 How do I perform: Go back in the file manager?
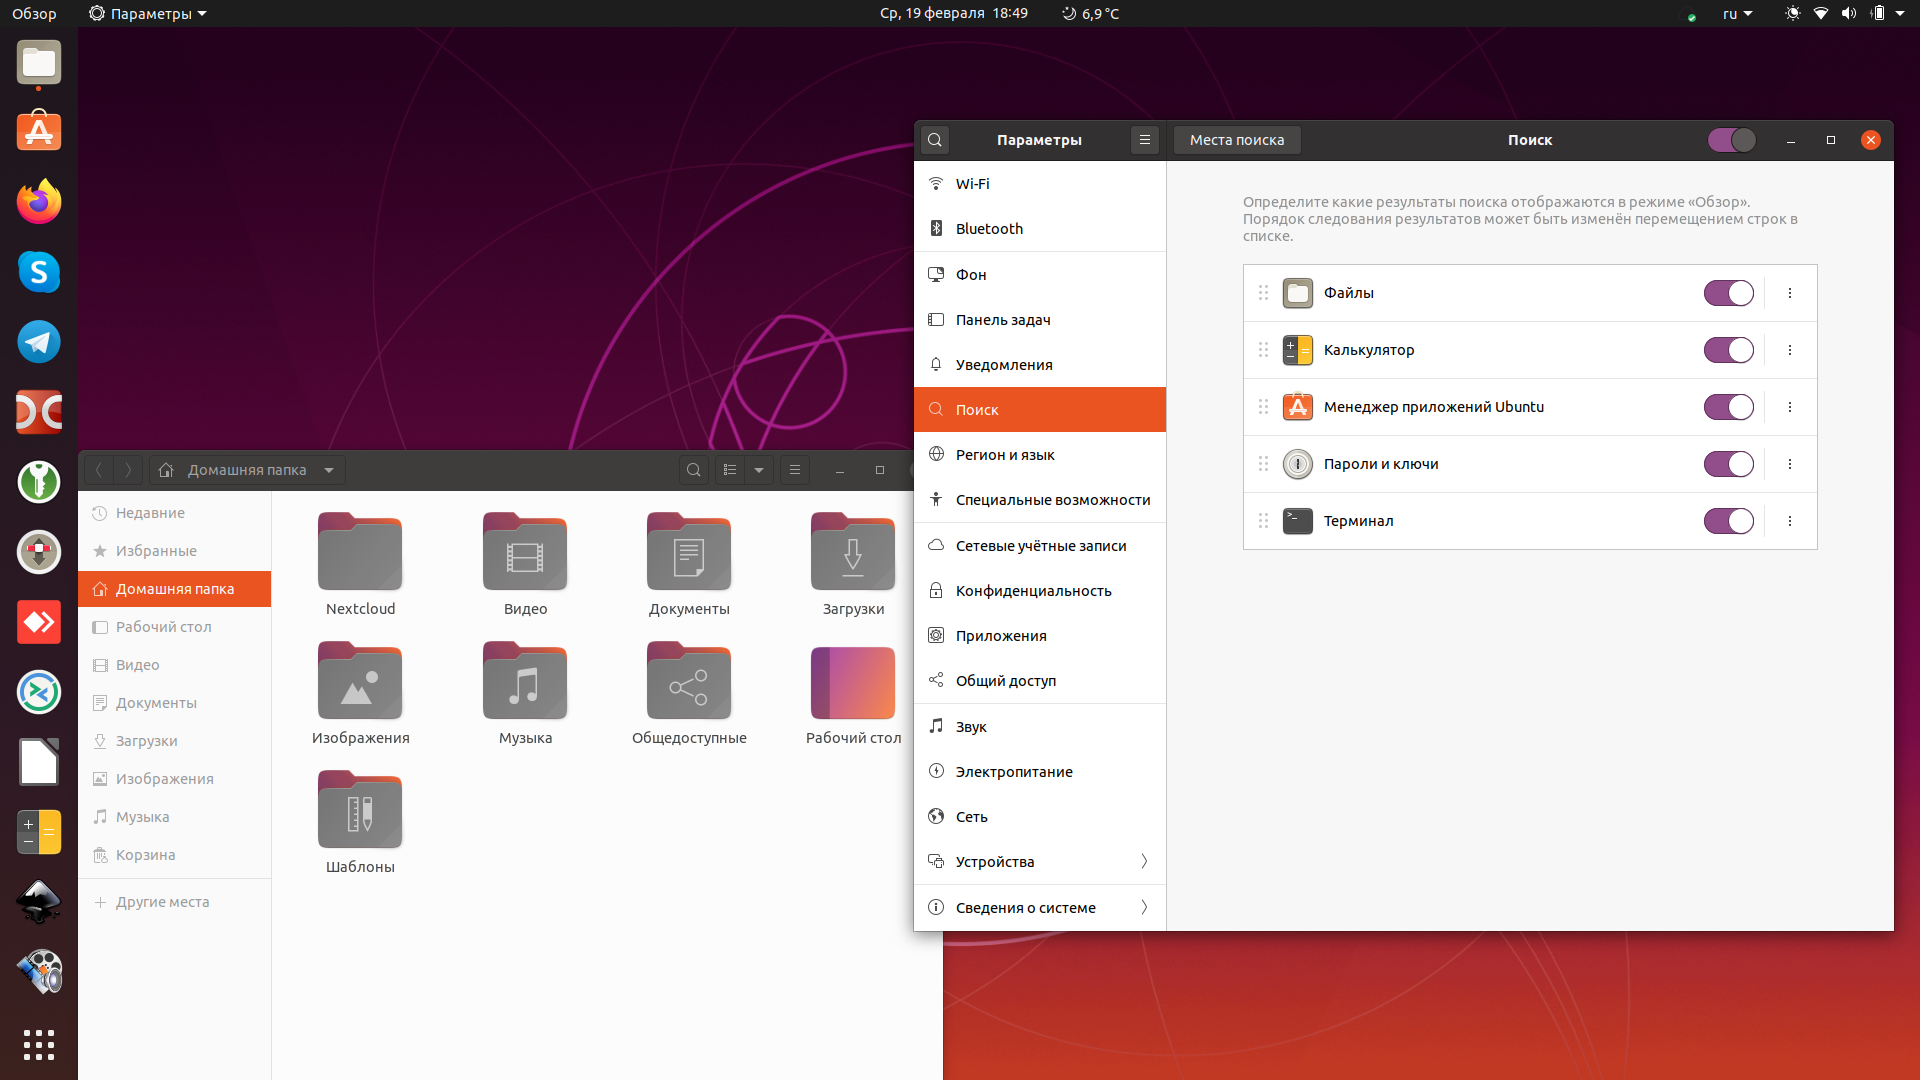99,470
